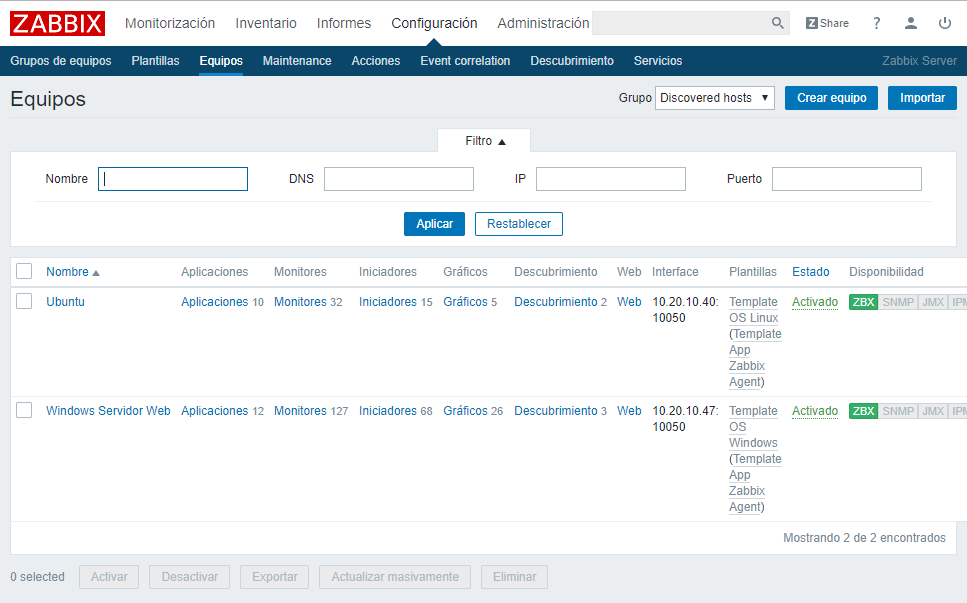Click SNMP availability badge for Ubuntu
The height and width of the screenshot is (603, 967).
pos(898,302)
